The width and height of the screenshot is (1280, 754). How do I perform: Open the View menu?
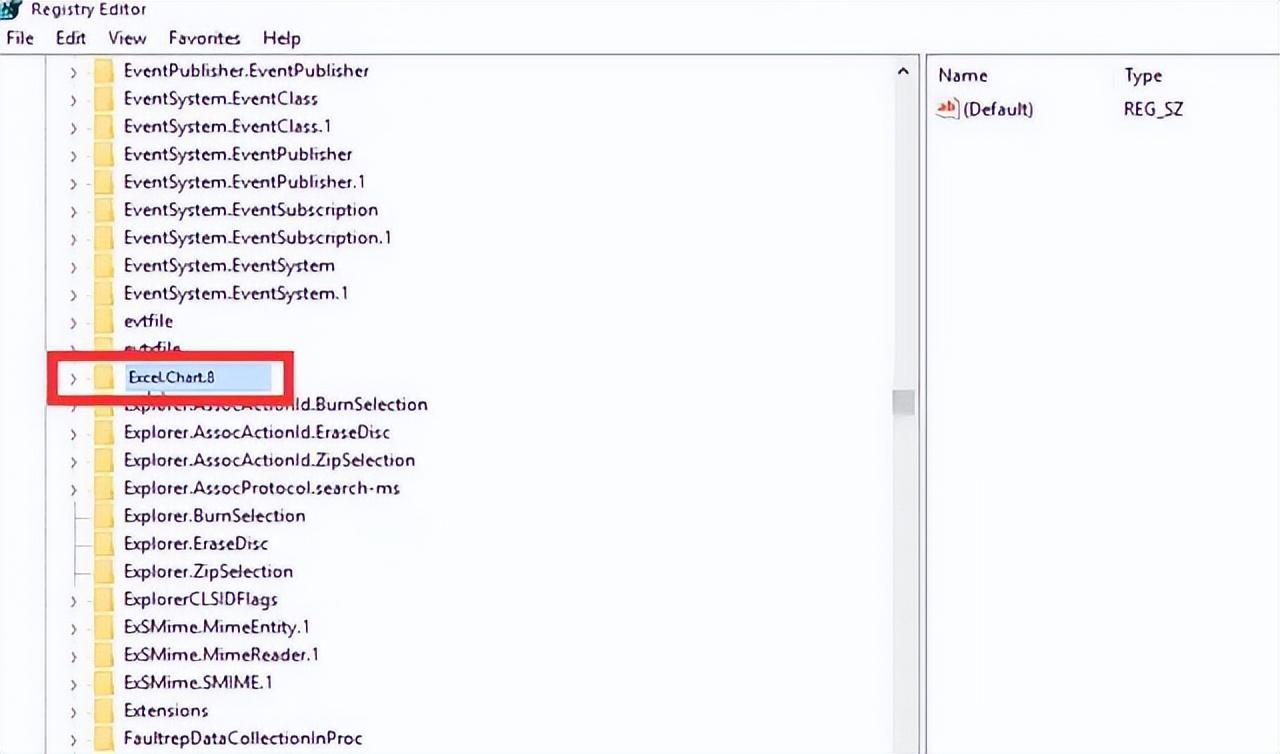[127, 38]
